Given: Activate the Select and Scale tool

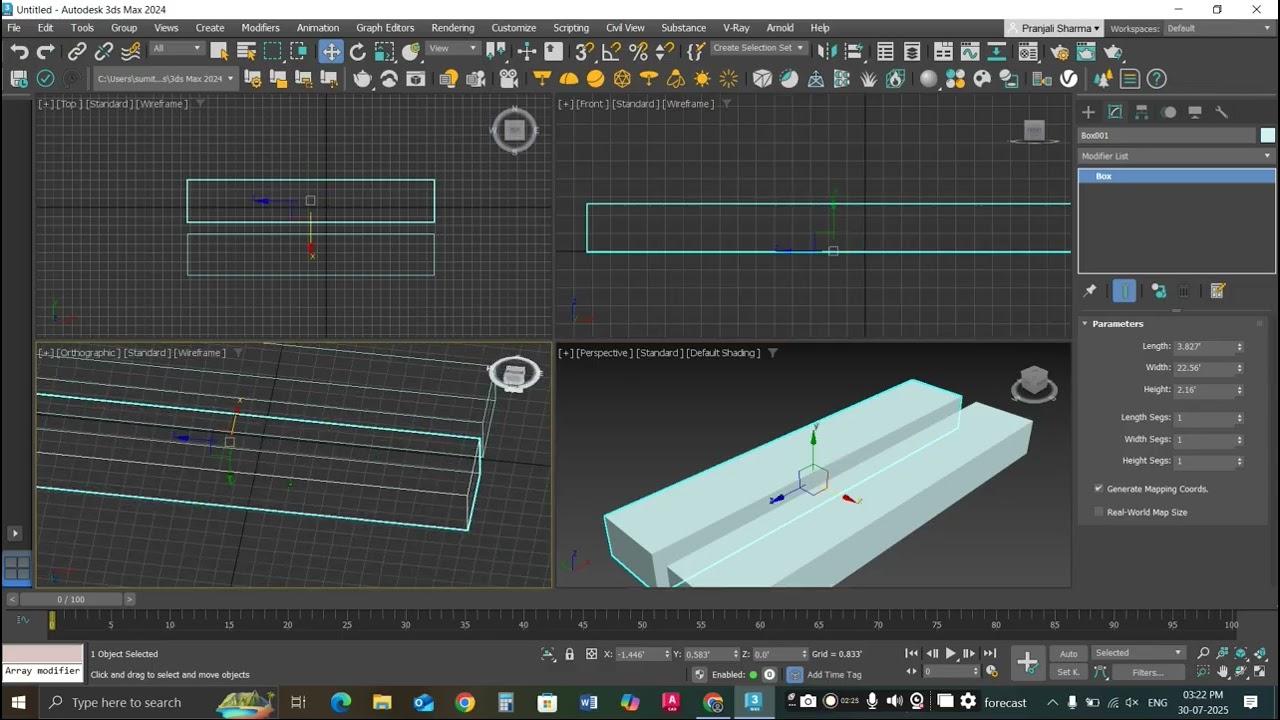Looking at the screenshot, I should pyautogui.click(x=385, y=52).
